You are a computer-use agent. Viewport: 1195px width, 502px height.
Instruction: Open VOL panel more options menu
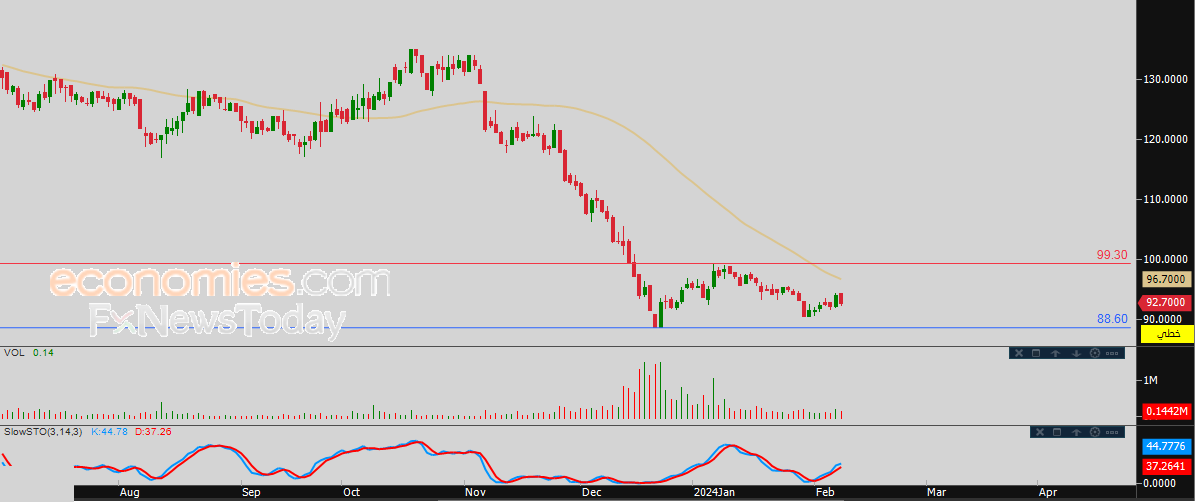(x=1112, y=353)
